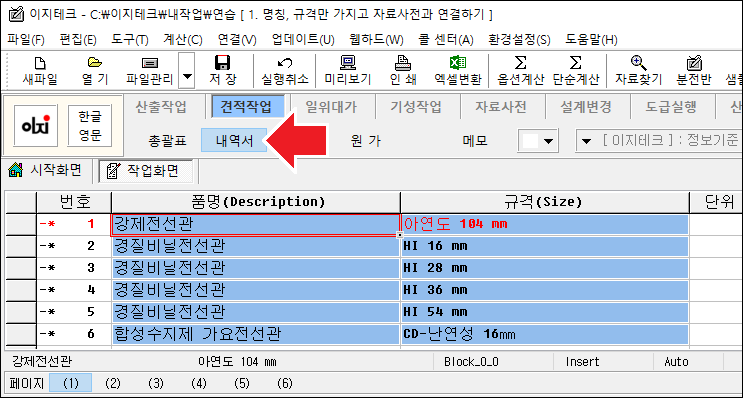Click Insert status bar indicator
Image resolution: width=743 pixels, height=398 pixels.
click(582, 362)
